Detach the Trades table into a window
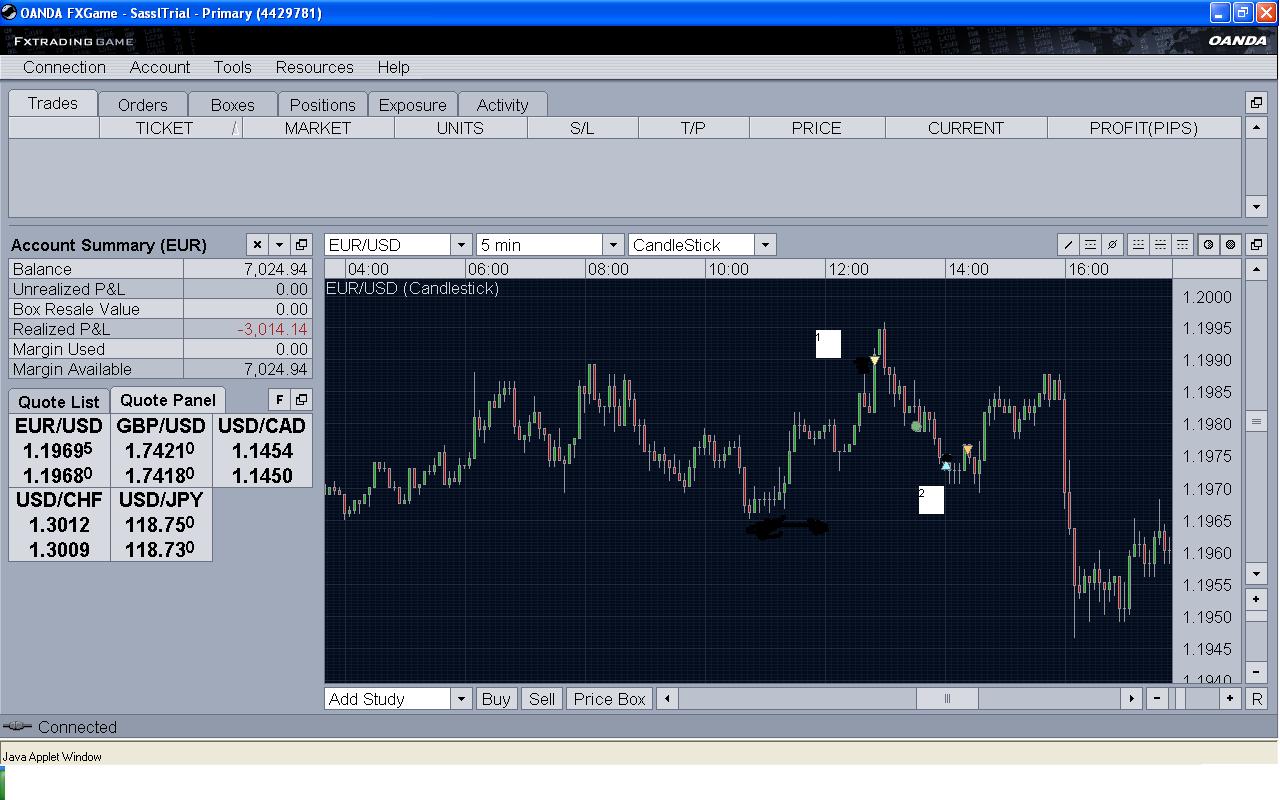The image size is (1280, 800). [1257, 102]
